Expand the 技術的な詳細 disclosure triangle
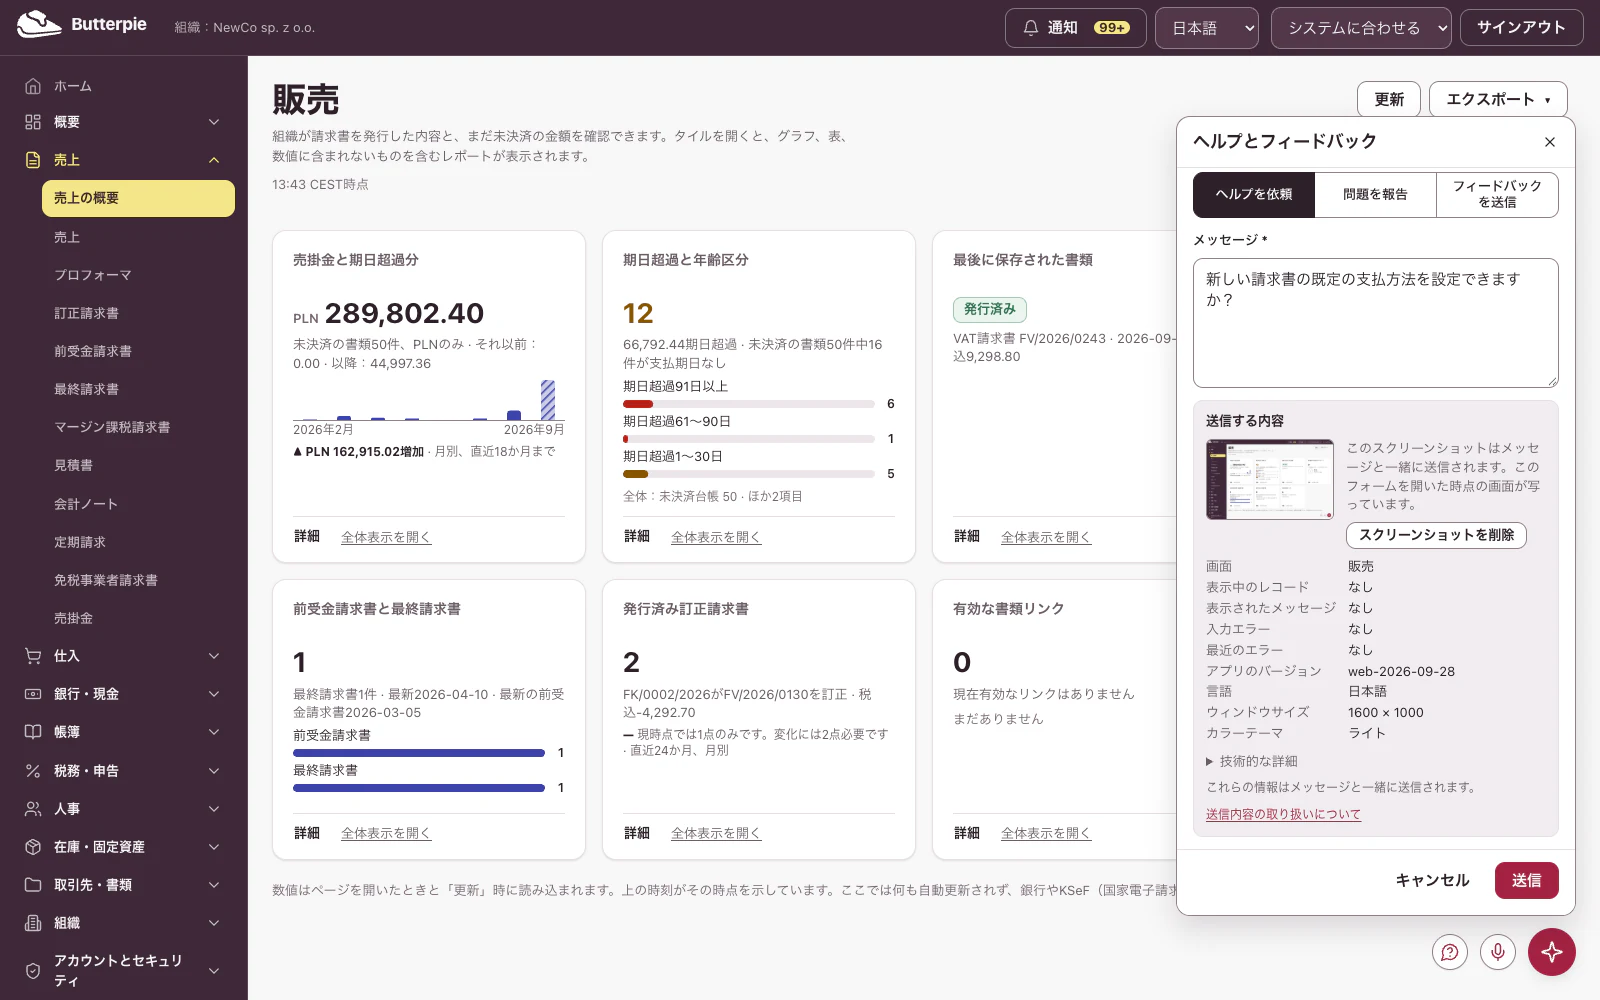This screenshot has width=1600, height=1000. pos(1210,761)
